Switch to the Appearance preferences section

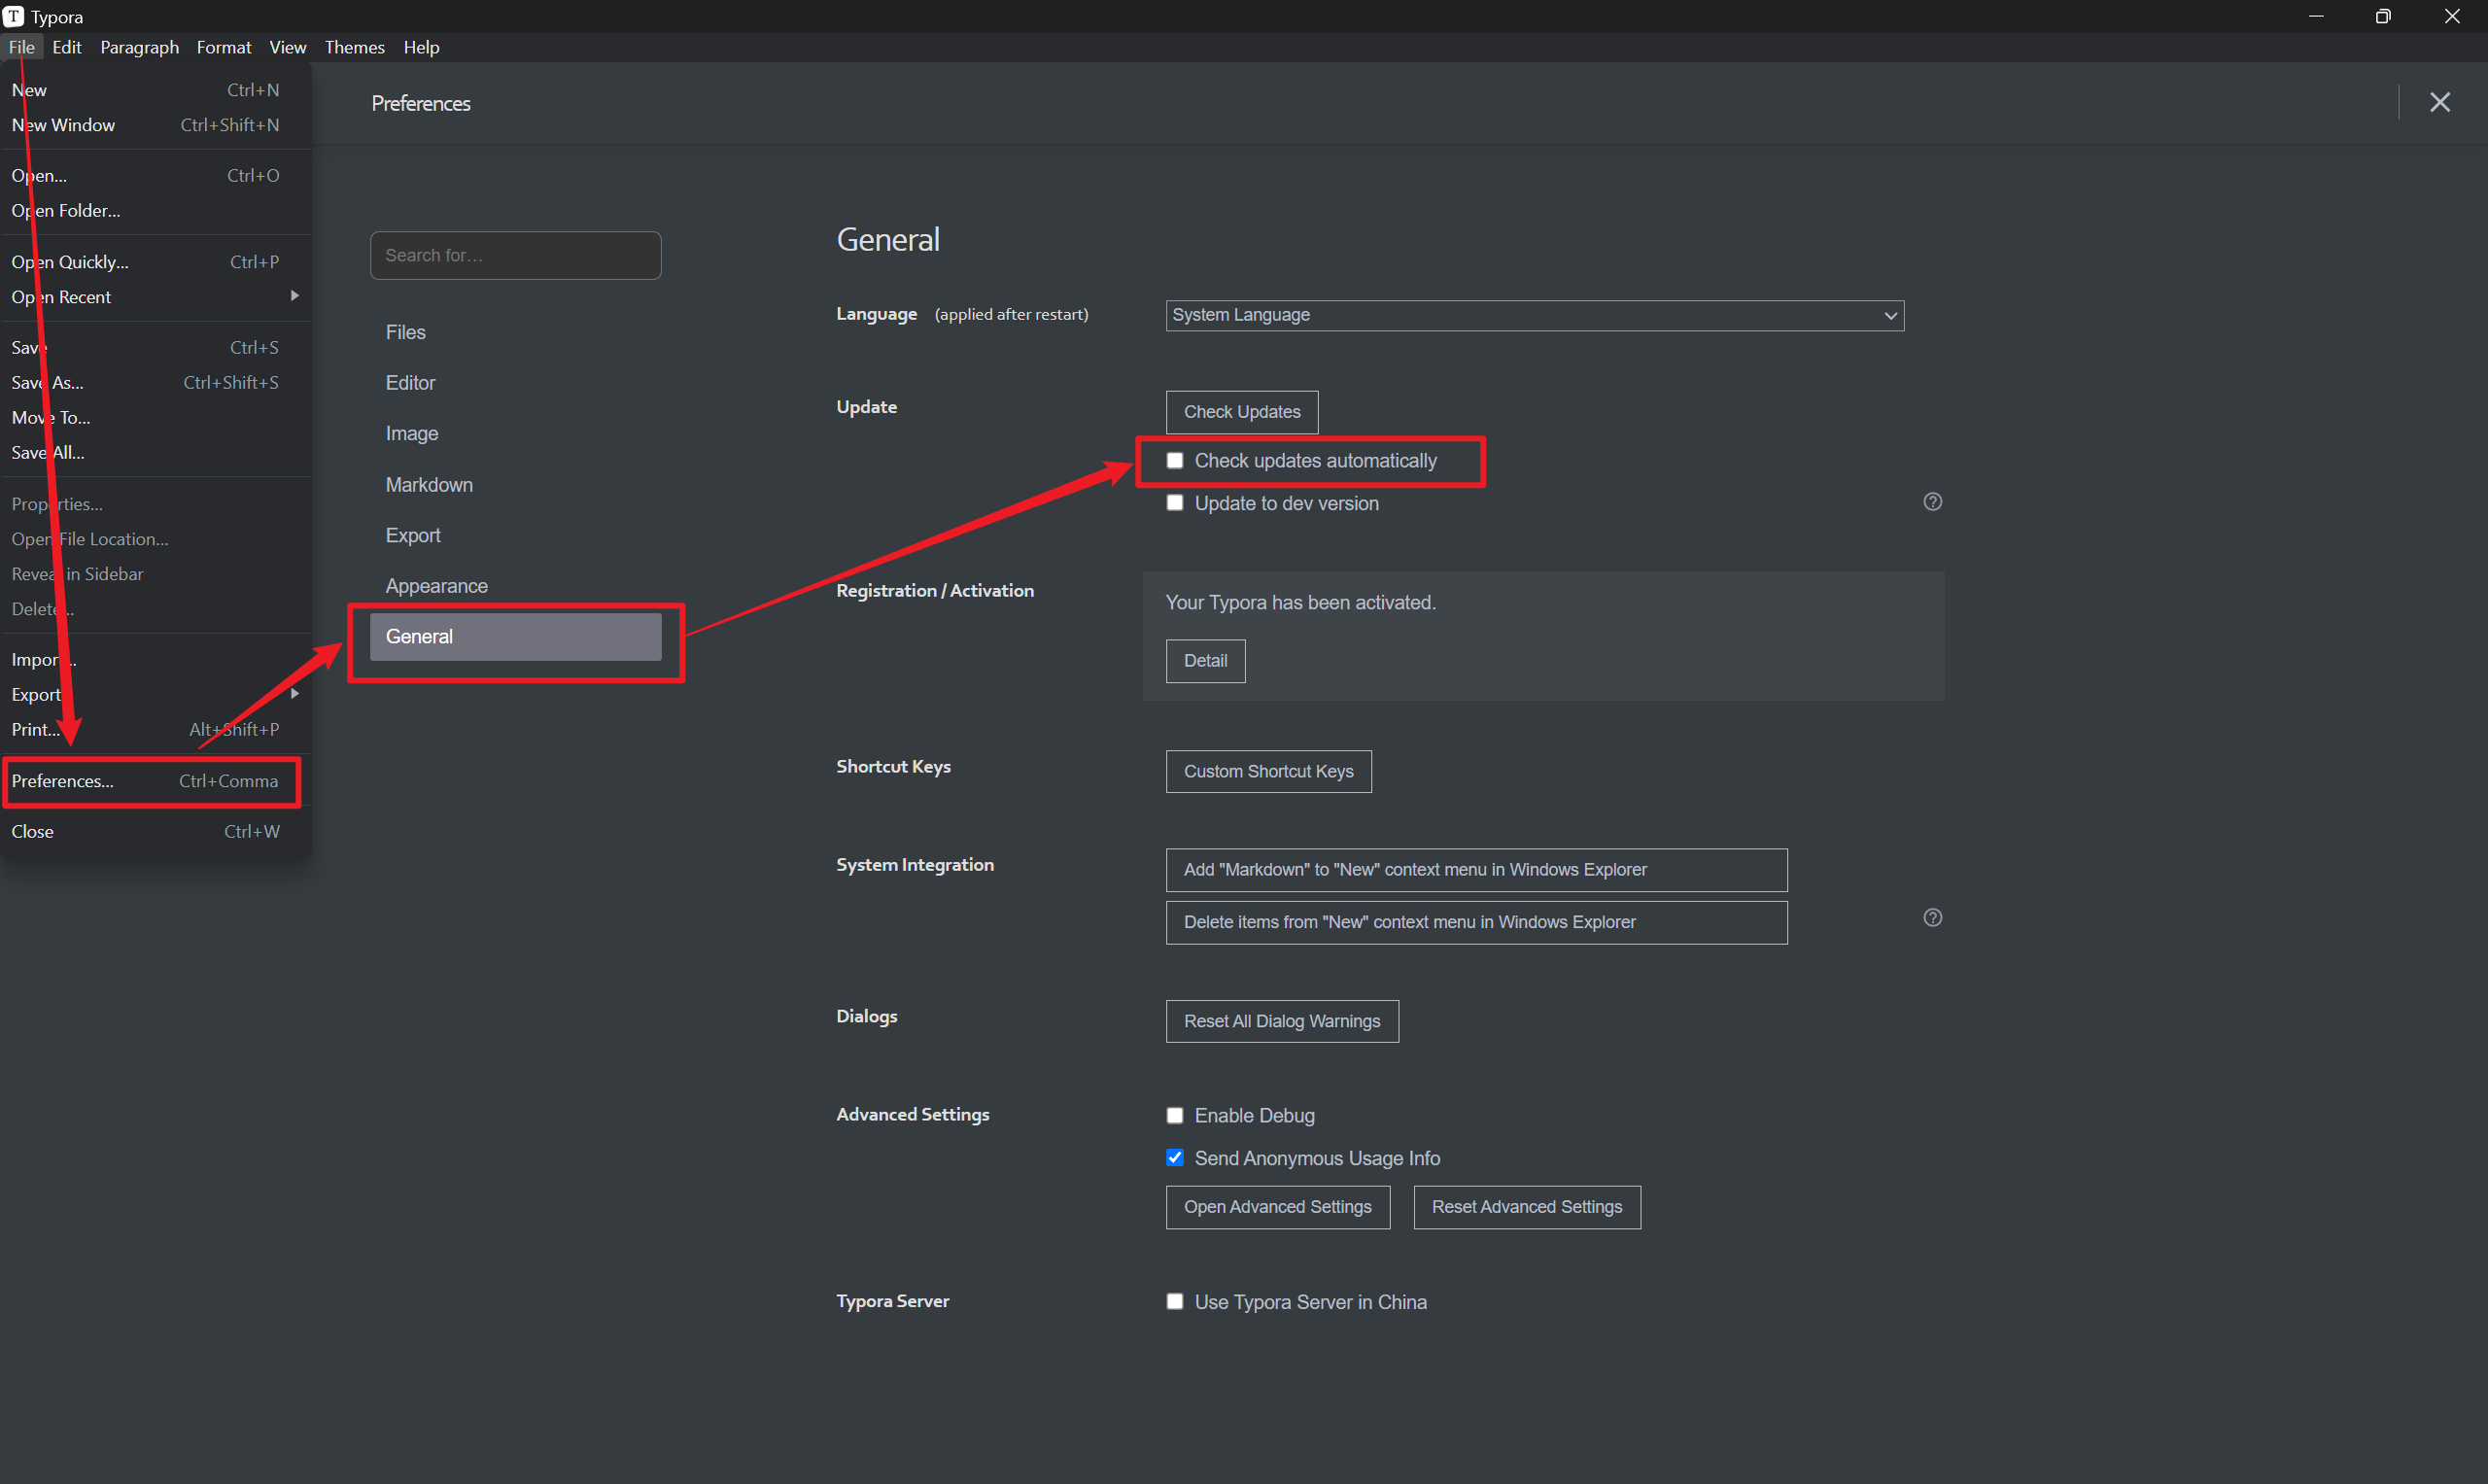[437, 586]
